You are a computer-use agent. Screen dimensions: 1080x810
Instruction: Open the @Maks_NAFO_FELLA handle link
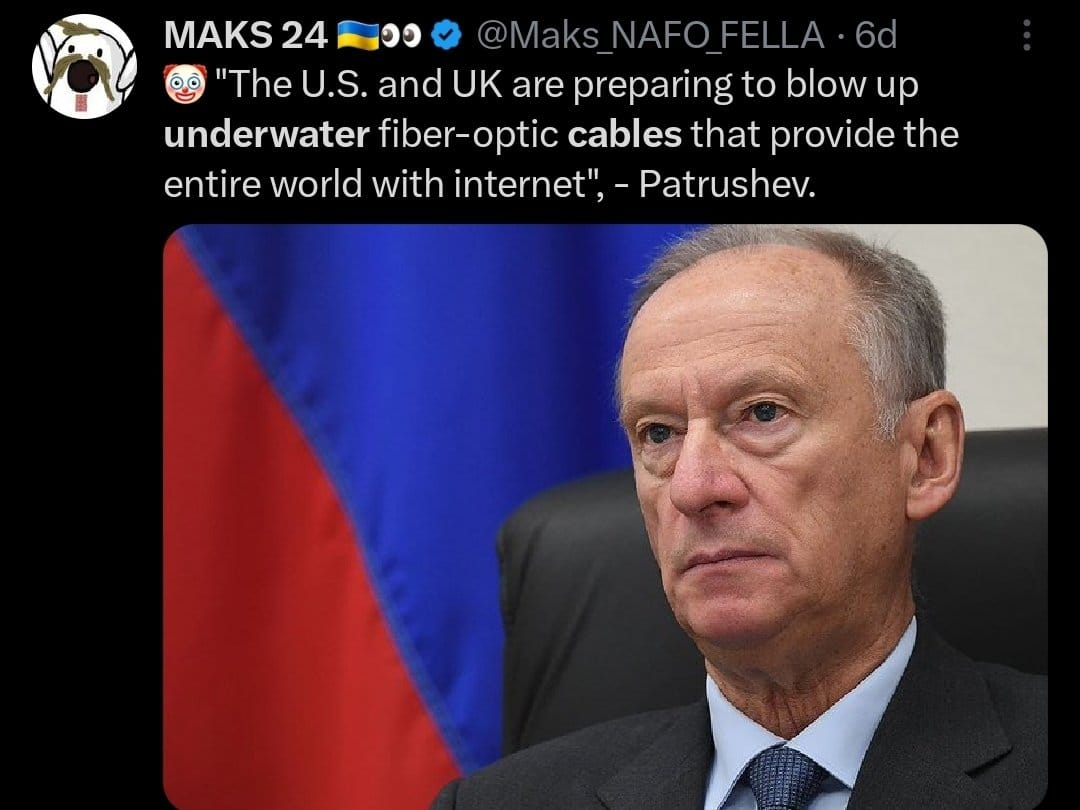point(650,35)
